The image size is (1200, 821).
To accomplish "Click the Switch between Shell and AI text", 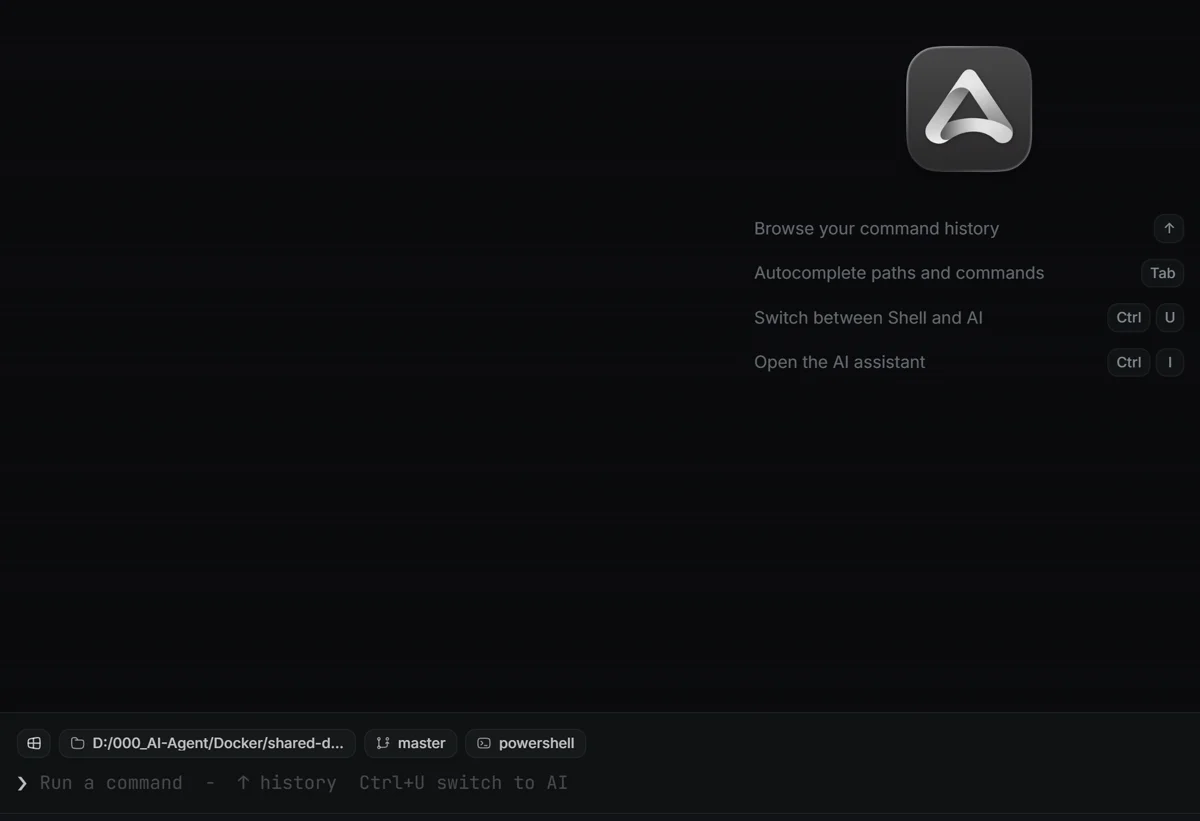I will (868, 318).
